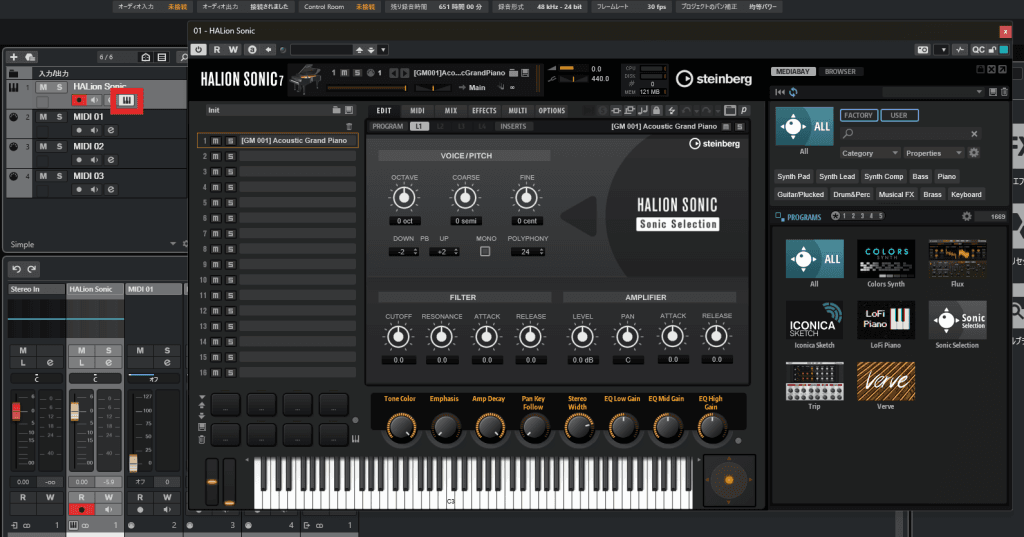
Task: Filter by Keyboard tag
Action: pos(966,194)
